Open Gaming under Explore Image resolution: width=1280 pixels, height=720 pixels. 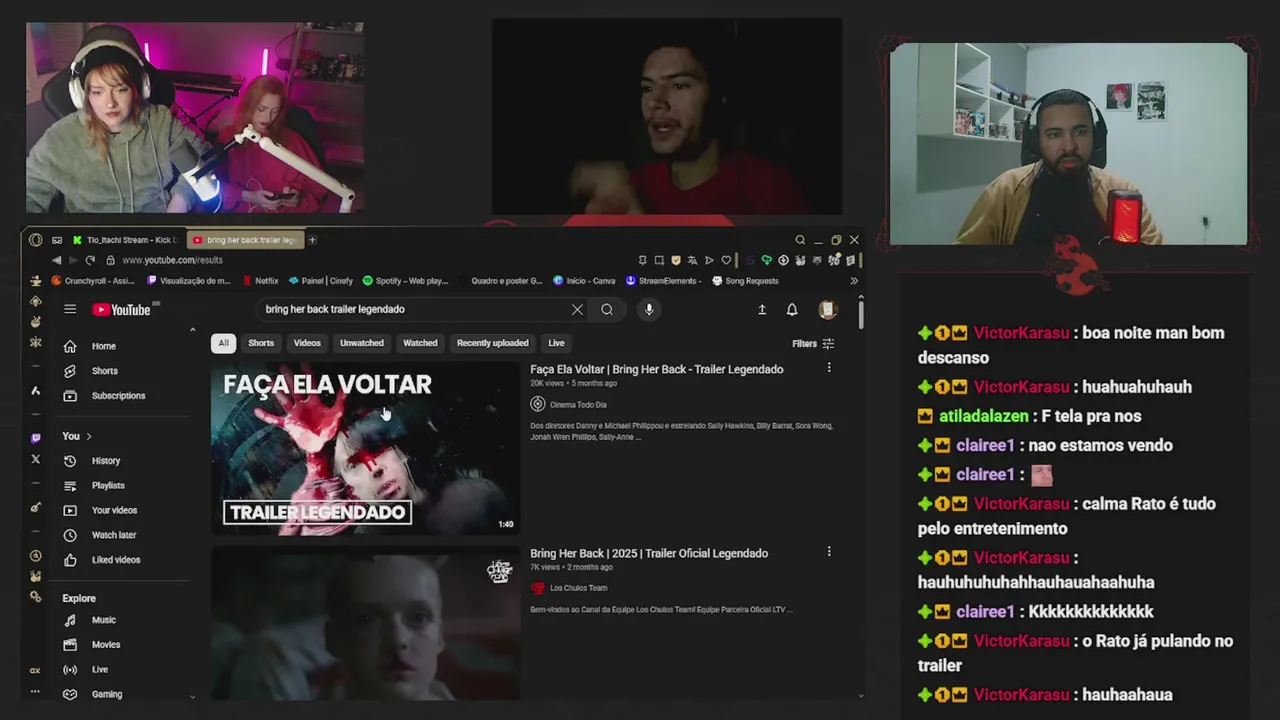click(107, 694)
